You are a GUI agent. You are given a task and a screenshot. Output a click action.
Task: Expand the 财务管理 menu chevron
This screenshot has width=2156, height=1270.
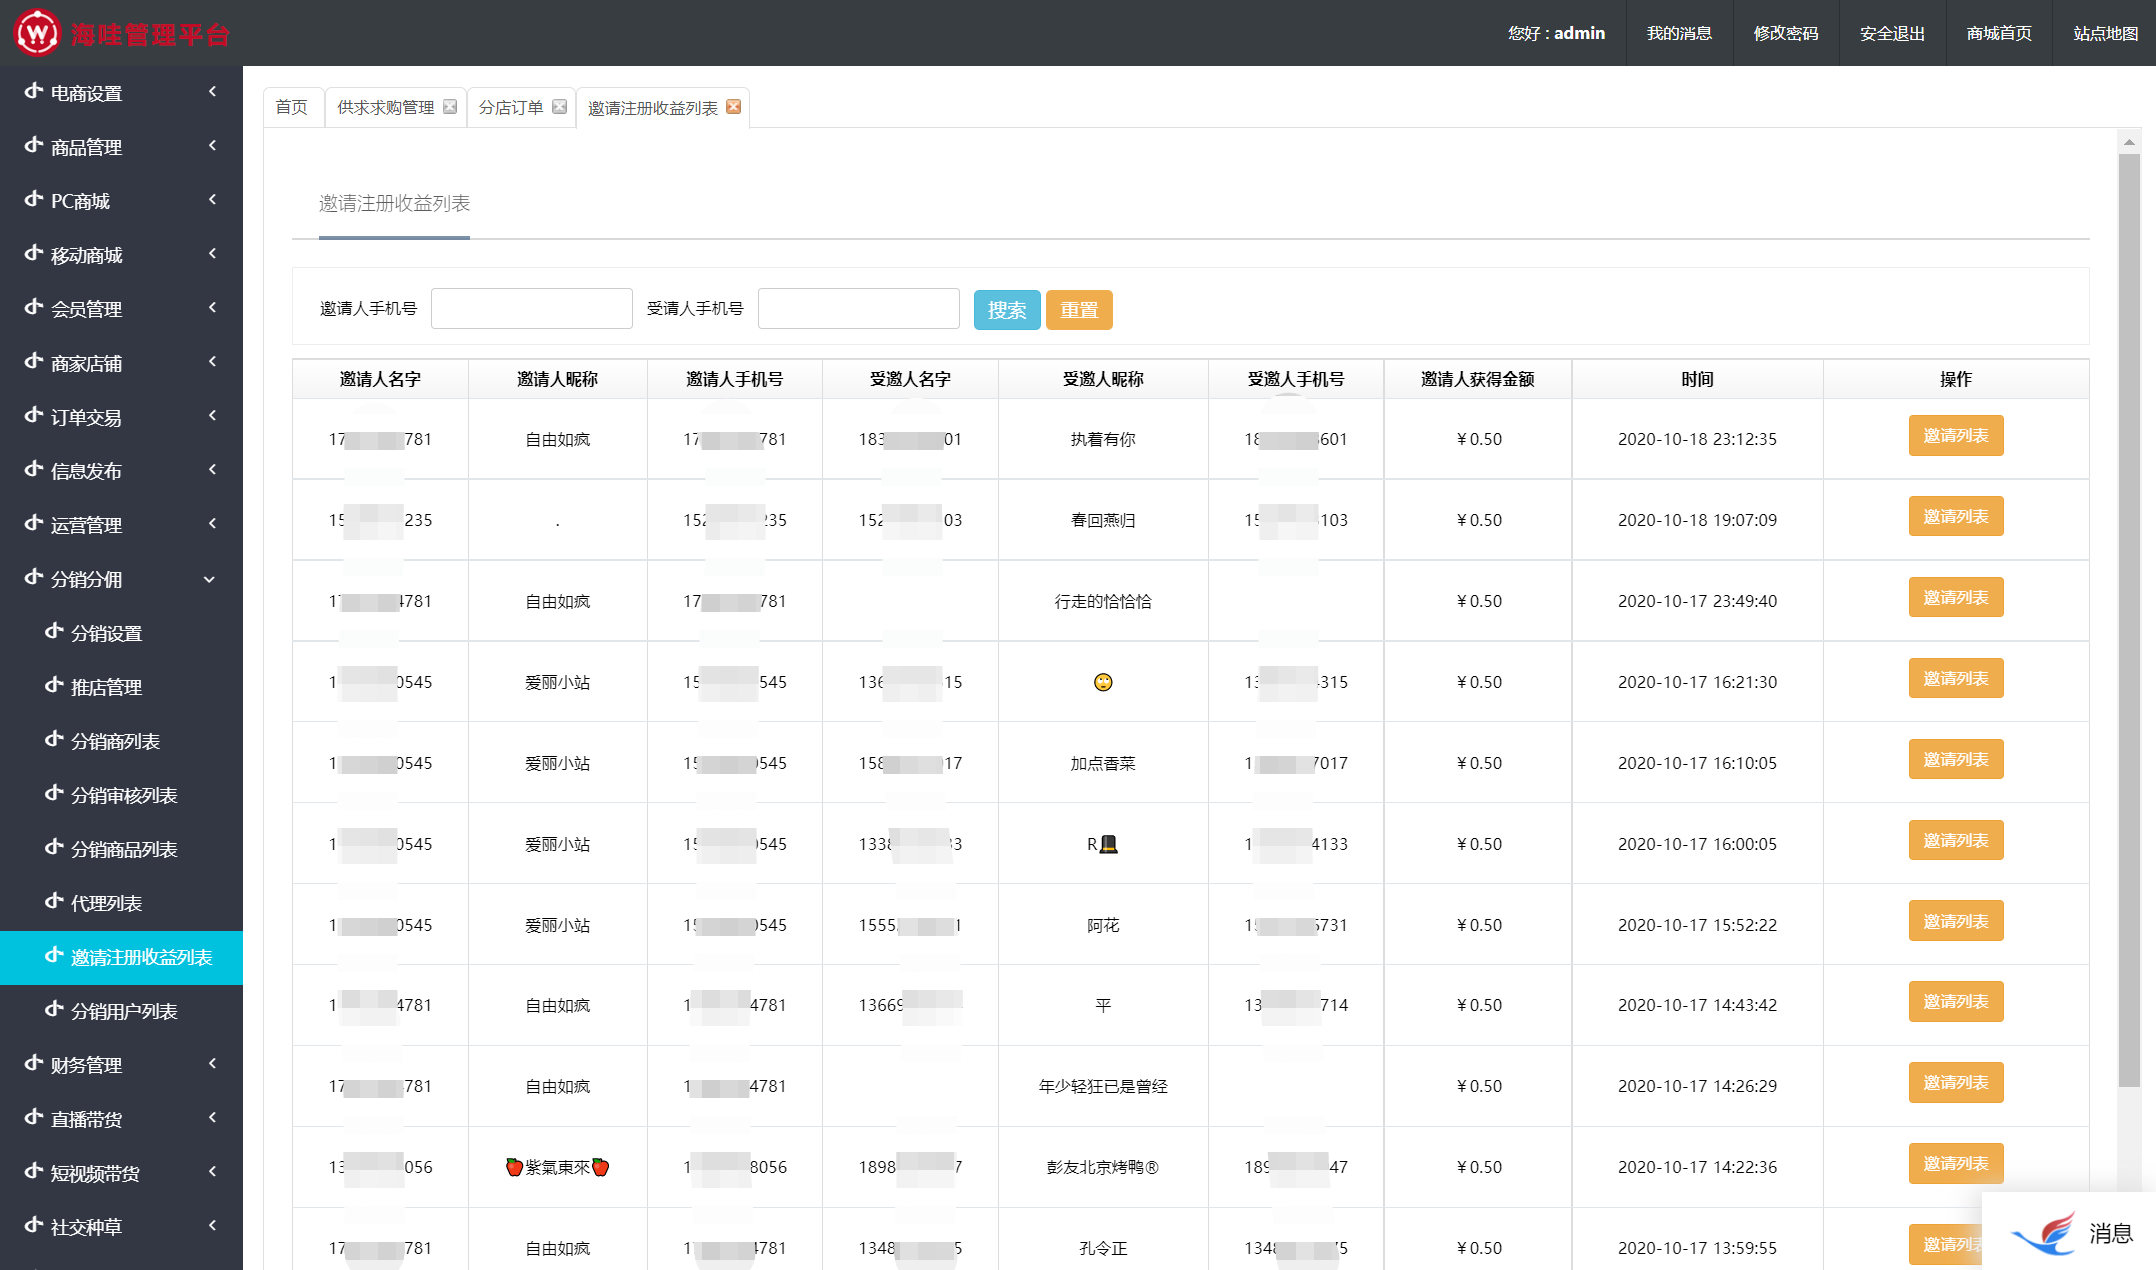pyautogui.click(x=212, y=1064)
